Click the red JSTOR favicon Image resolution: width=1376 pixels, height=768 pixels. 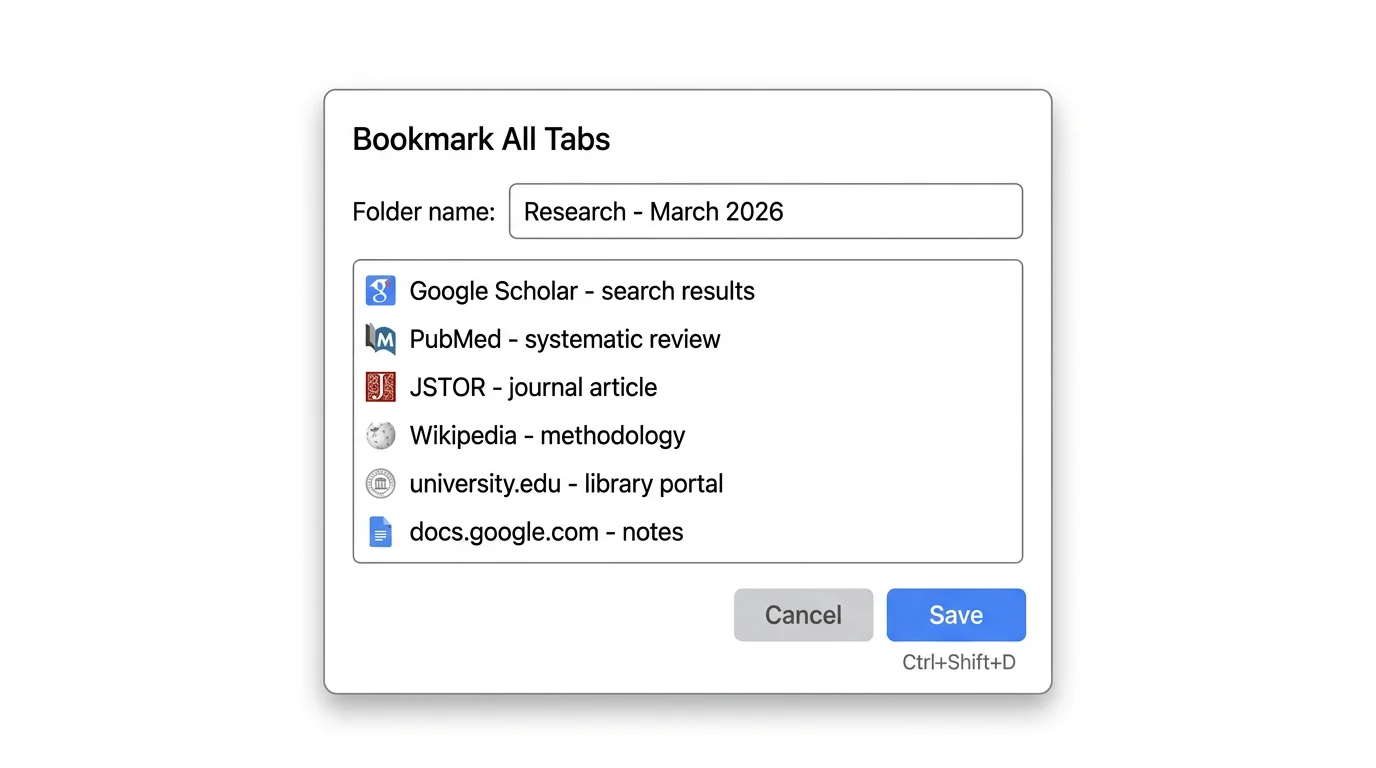[x=380, y=387]
